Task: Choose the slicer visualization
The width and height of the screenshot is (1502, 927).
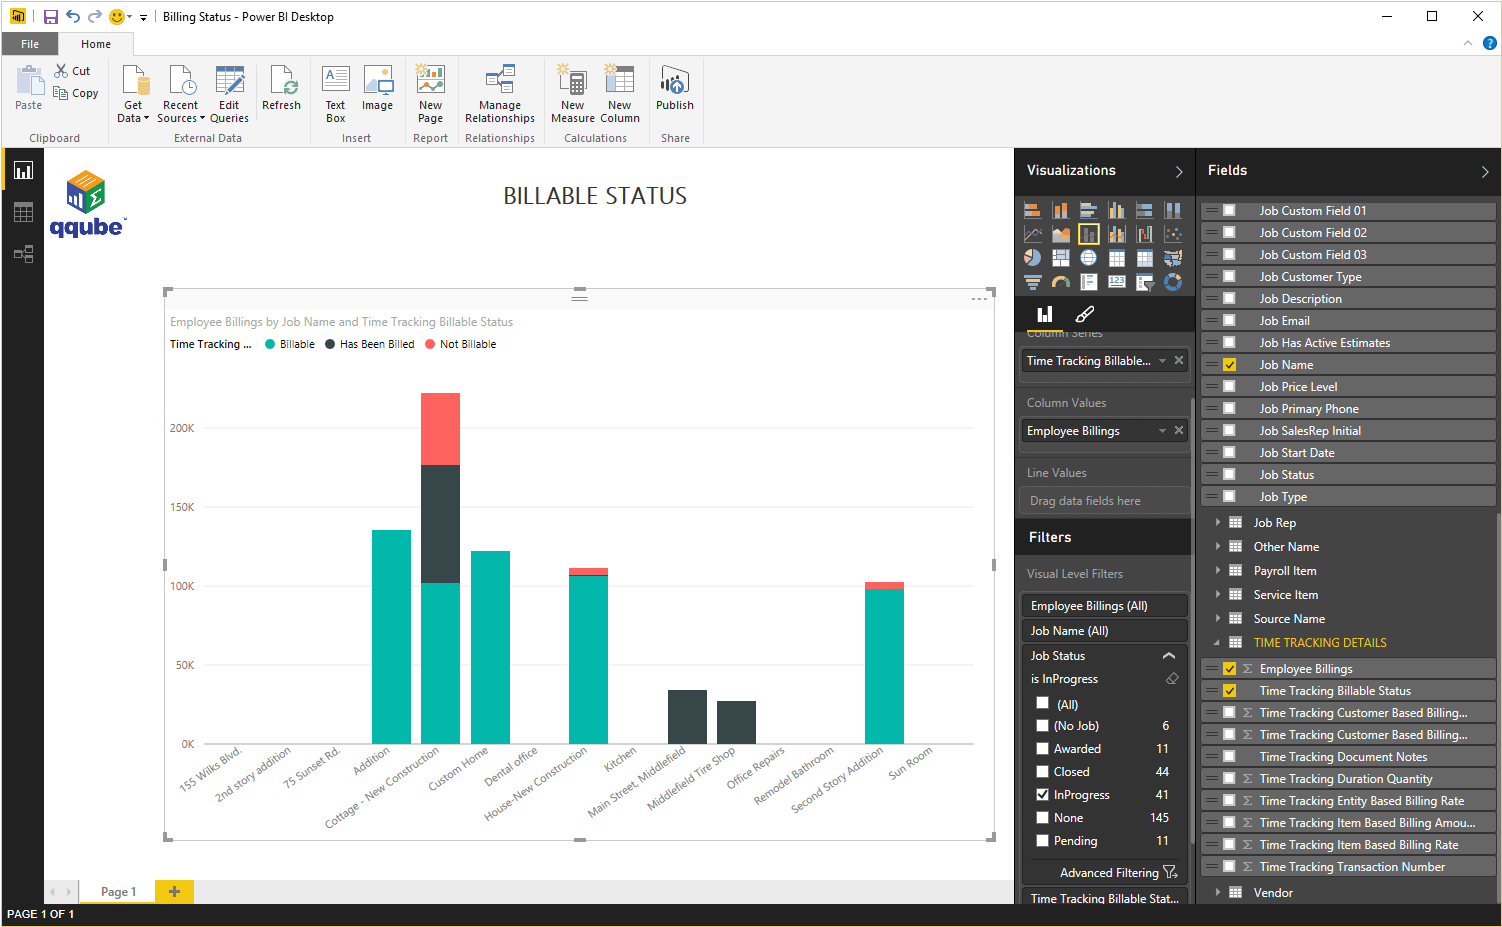Action: (x=1145, y=282)
